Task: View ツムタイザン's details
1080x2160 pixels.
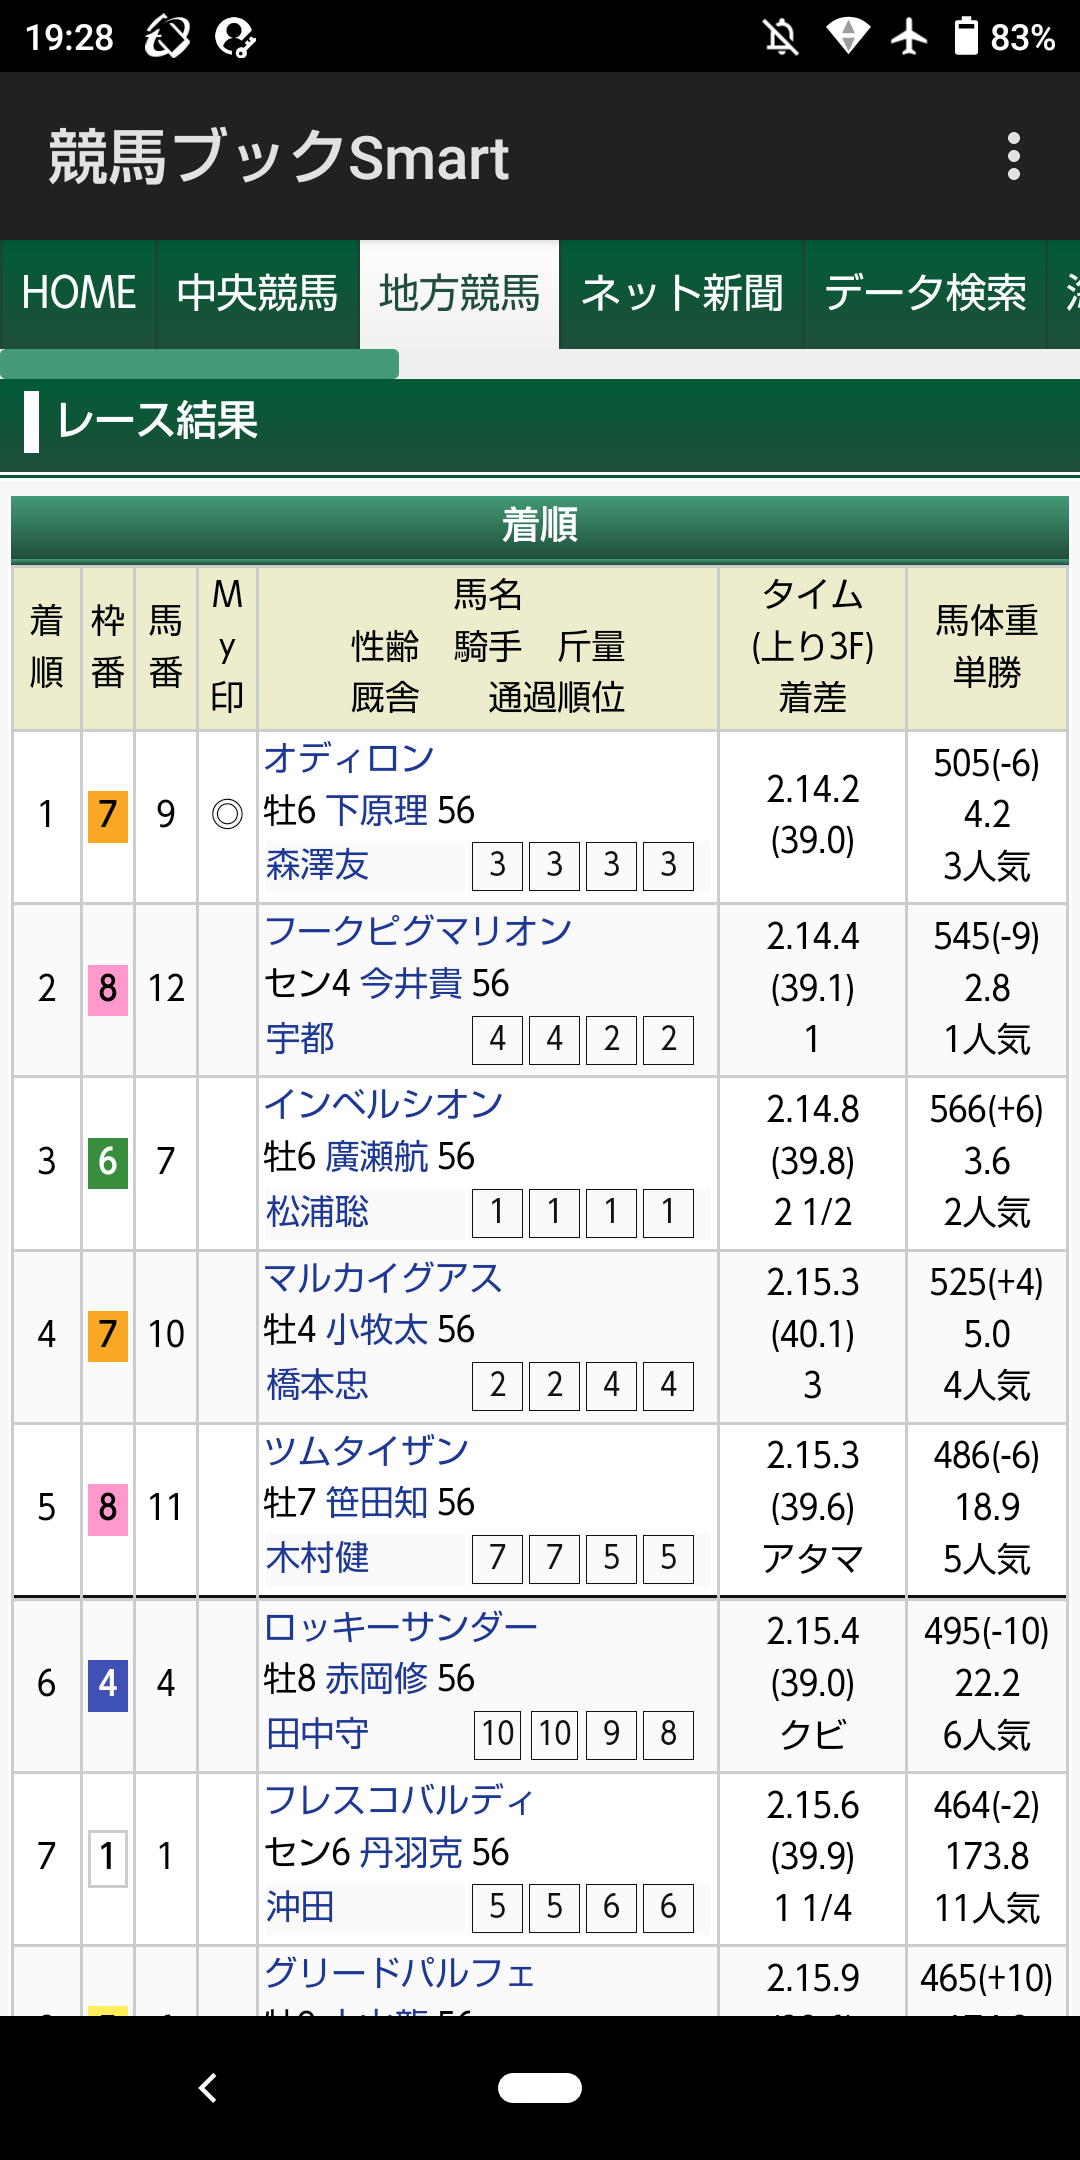Action: [x=367, y=1451]
